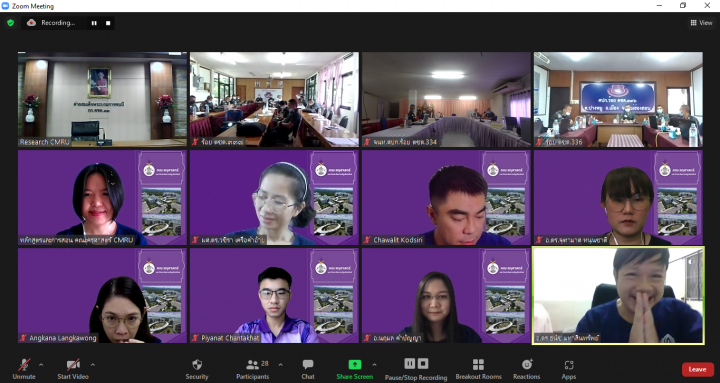Leave the meeting
This screenshot has width=720, height=383.
coord(698,369)
